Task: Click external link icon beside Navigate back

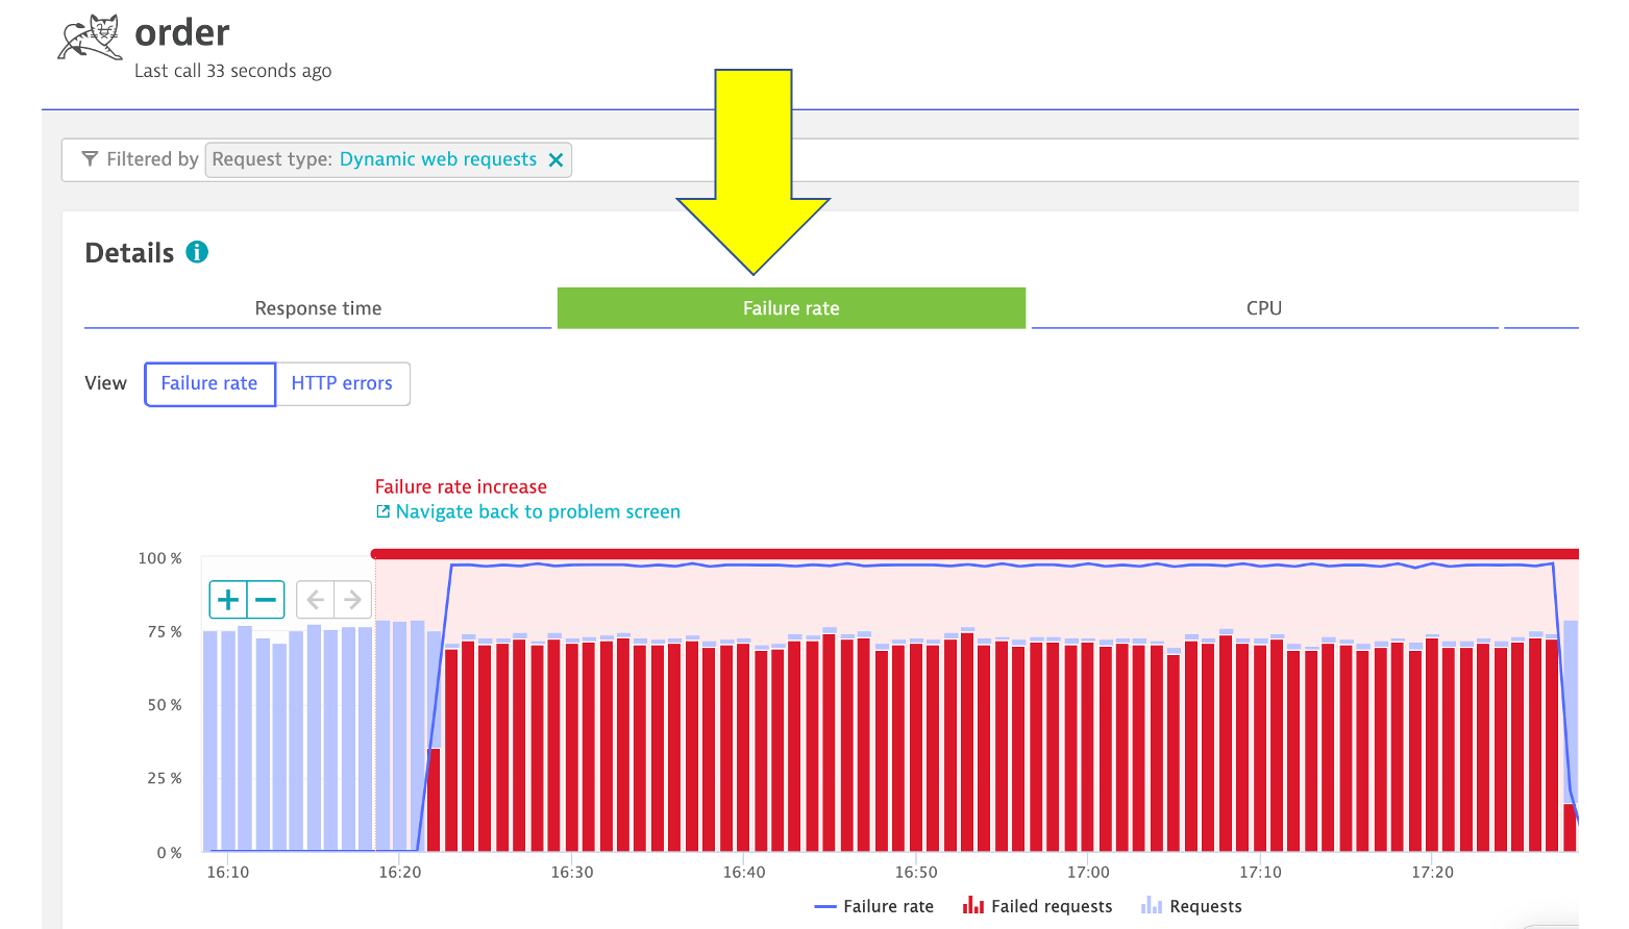Action: tap(383, 512)
